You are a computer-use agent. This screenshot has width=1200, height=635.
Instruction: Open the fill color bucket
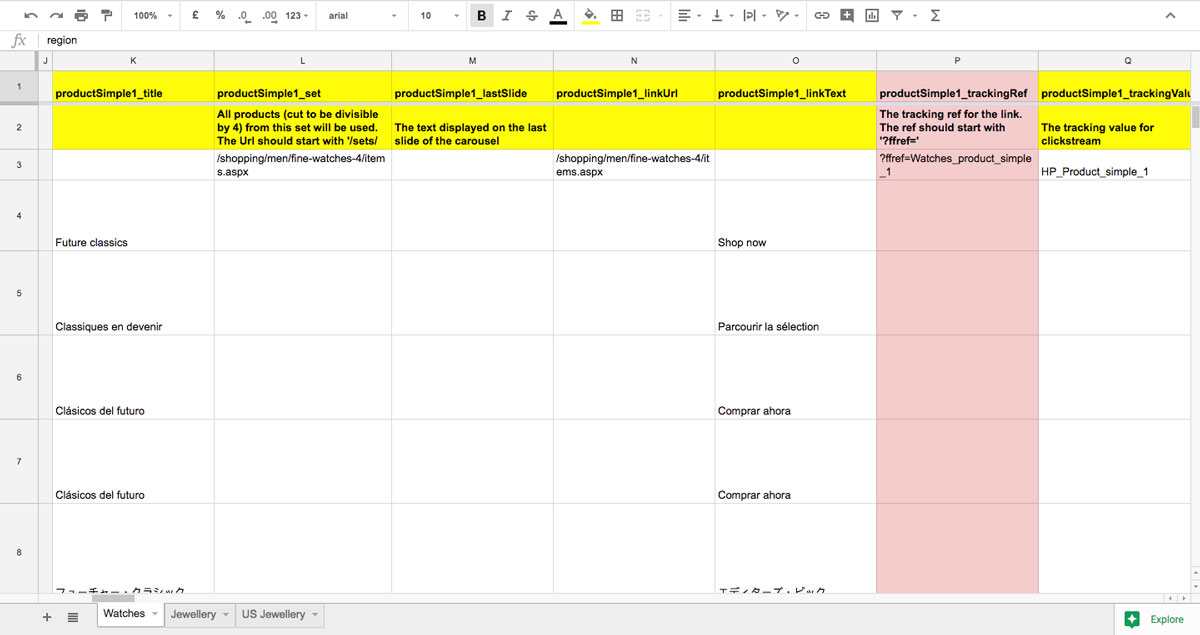pos(590,16)
